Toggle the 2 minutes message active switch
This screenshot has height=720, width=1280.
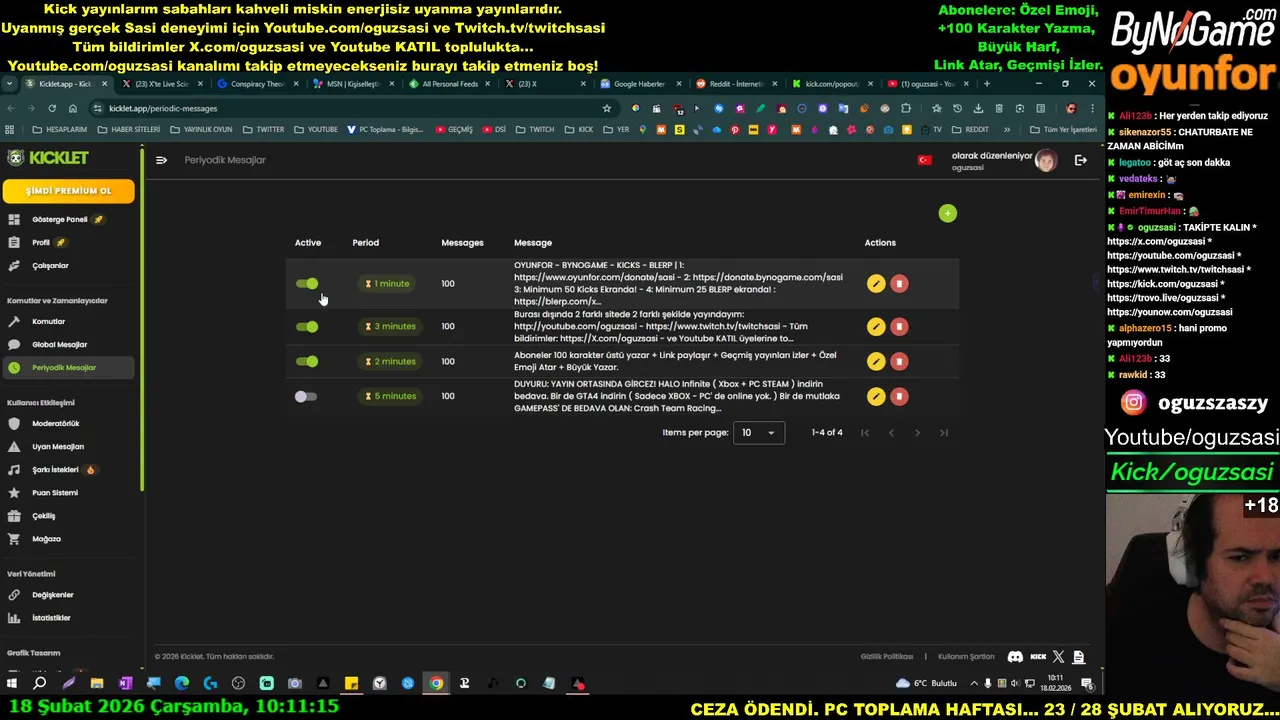pyautogui.click(x=307, y=361)
